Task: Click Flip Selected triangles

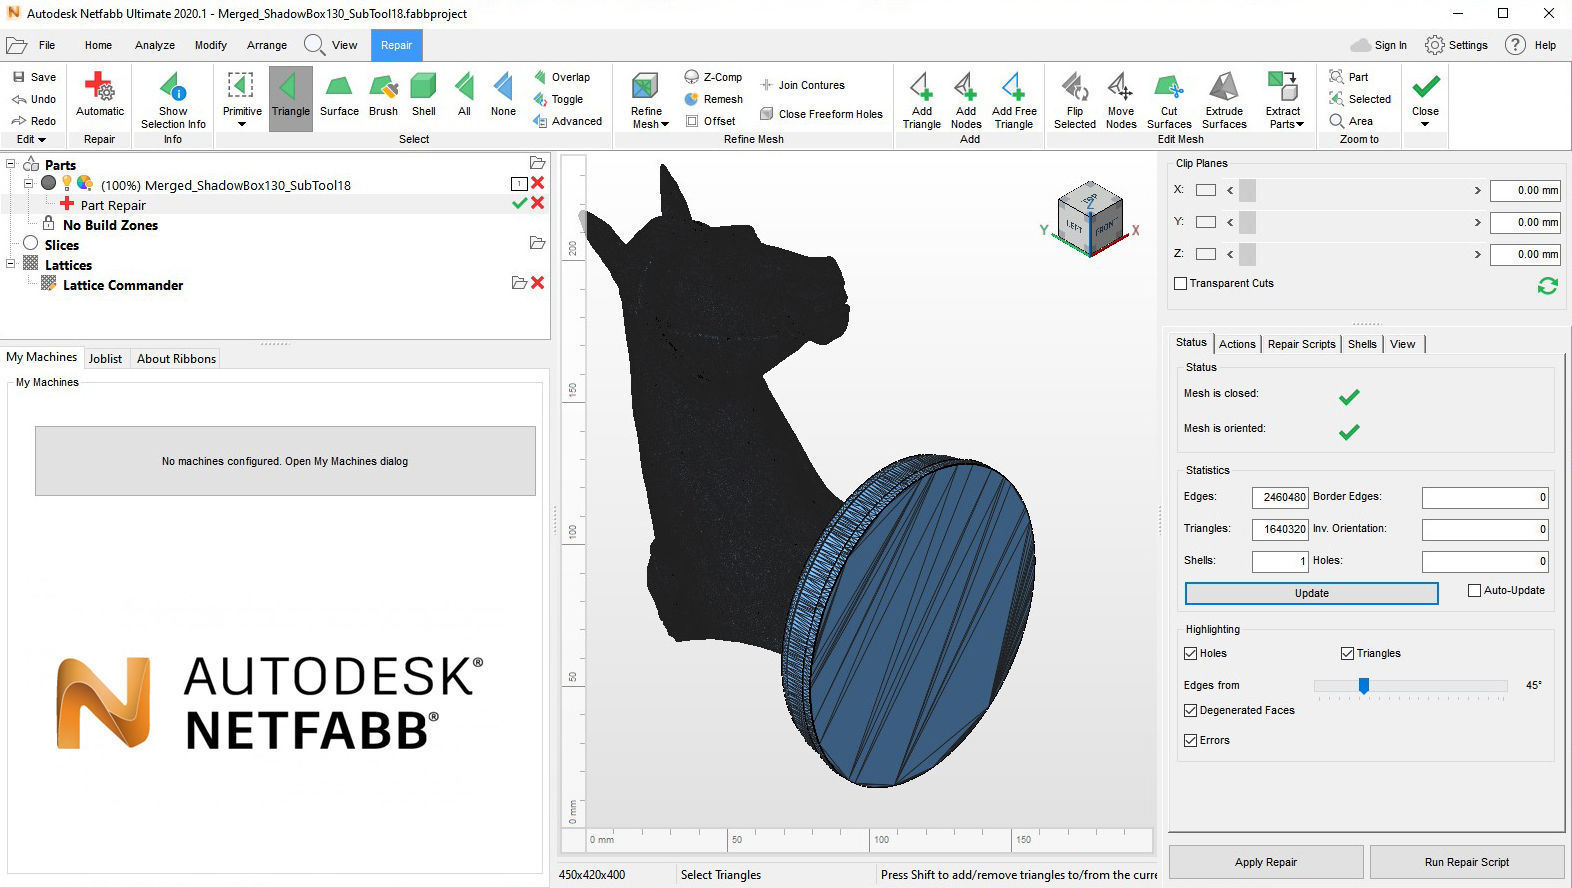Action: point(1075,100)
